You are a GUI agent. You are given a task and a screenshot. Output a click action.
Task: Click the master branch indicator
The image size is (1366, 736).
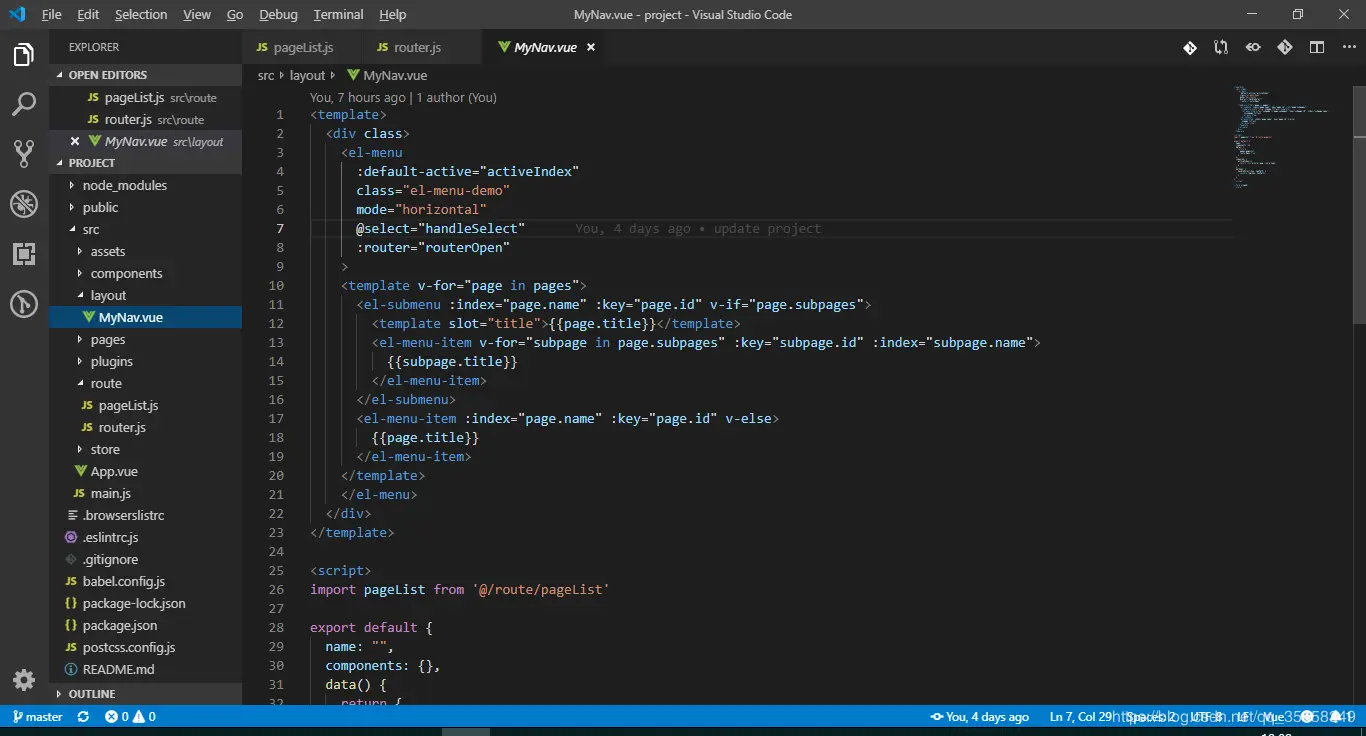pyautogui.click(x=37, y=717)
